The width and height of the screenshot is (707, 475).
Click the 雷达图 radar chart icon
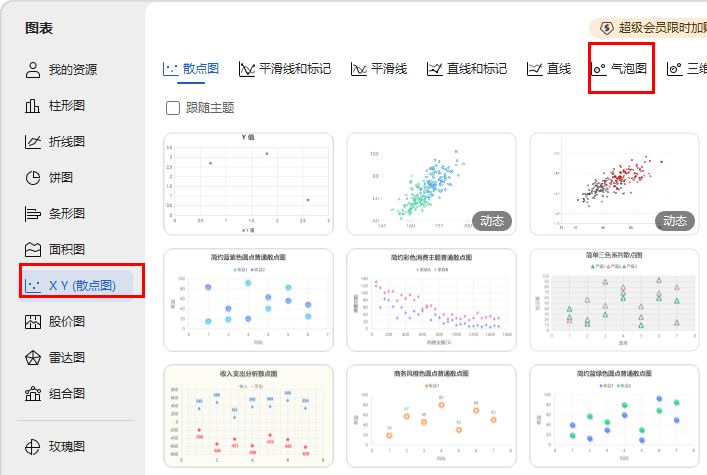click(33, 358)
